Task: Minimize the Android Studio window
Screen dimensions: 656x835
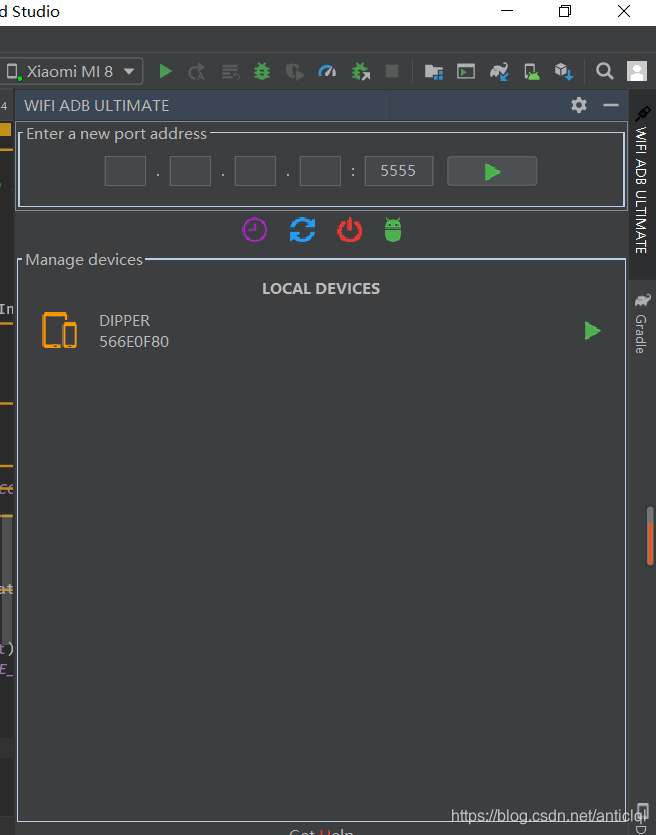Action: [x=507, y=11]
